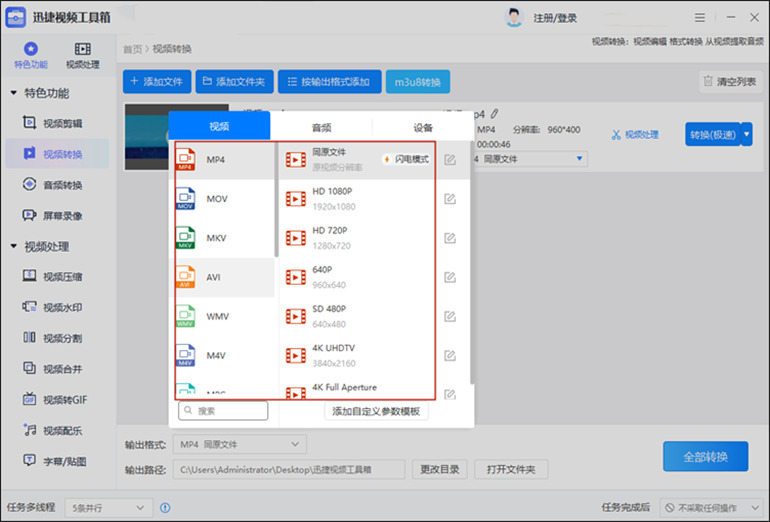Switch to the 视频 format tab
The width and height of the screenshot is (770, 522).
(x=219, y=126)
